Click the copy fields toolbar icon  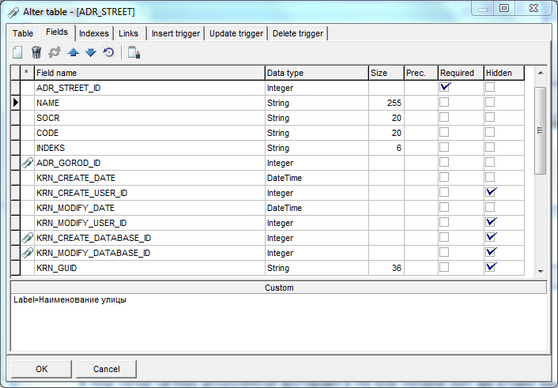(134, 53)
